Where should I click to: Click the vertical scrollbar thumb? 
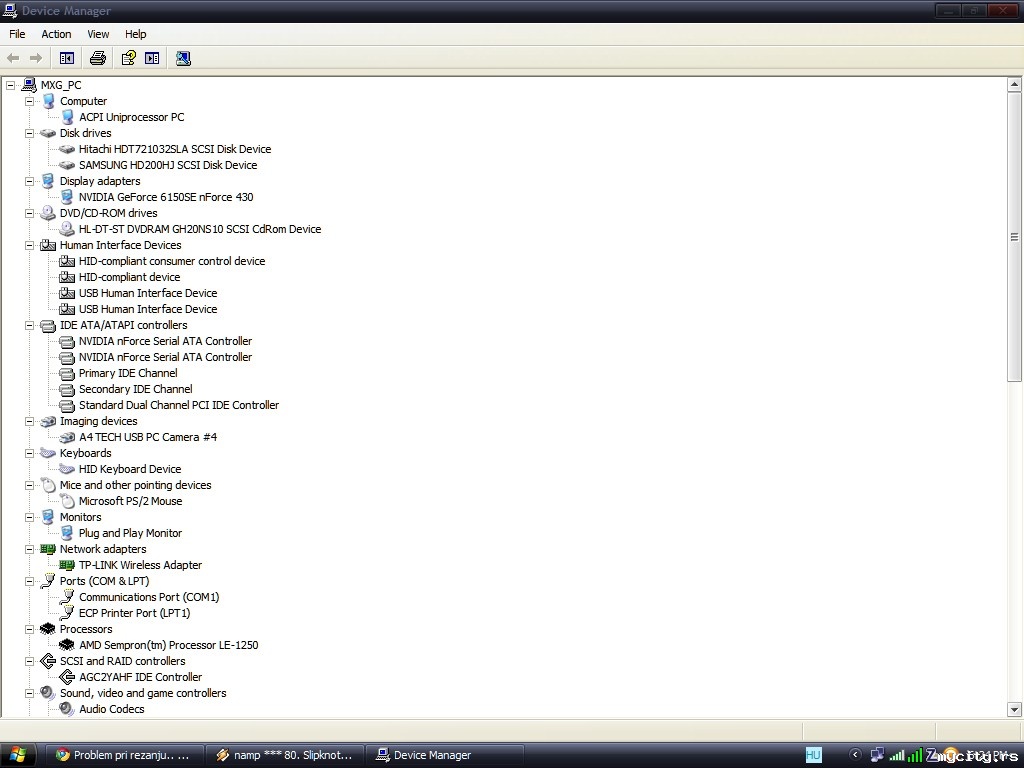1014,236
